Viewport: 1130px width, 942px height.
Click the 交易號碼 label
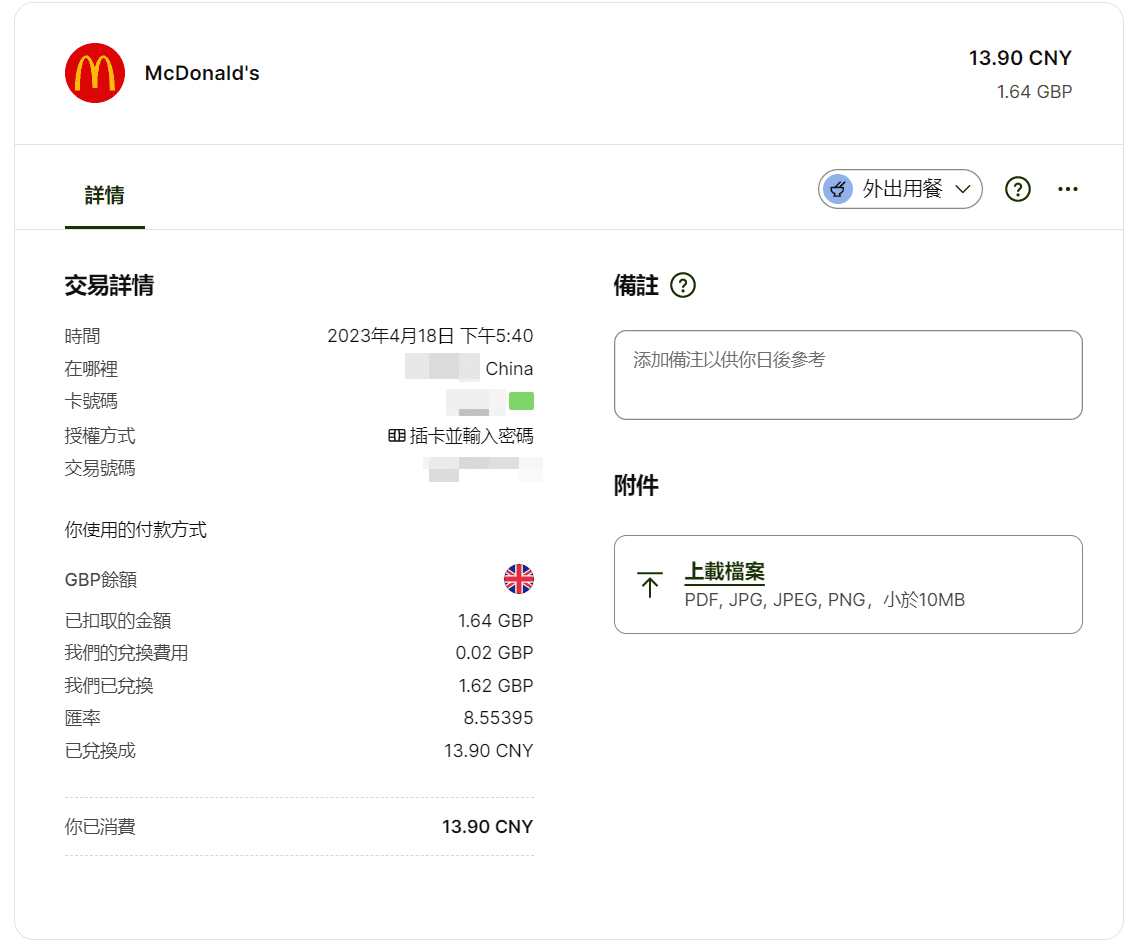[100, 468]
